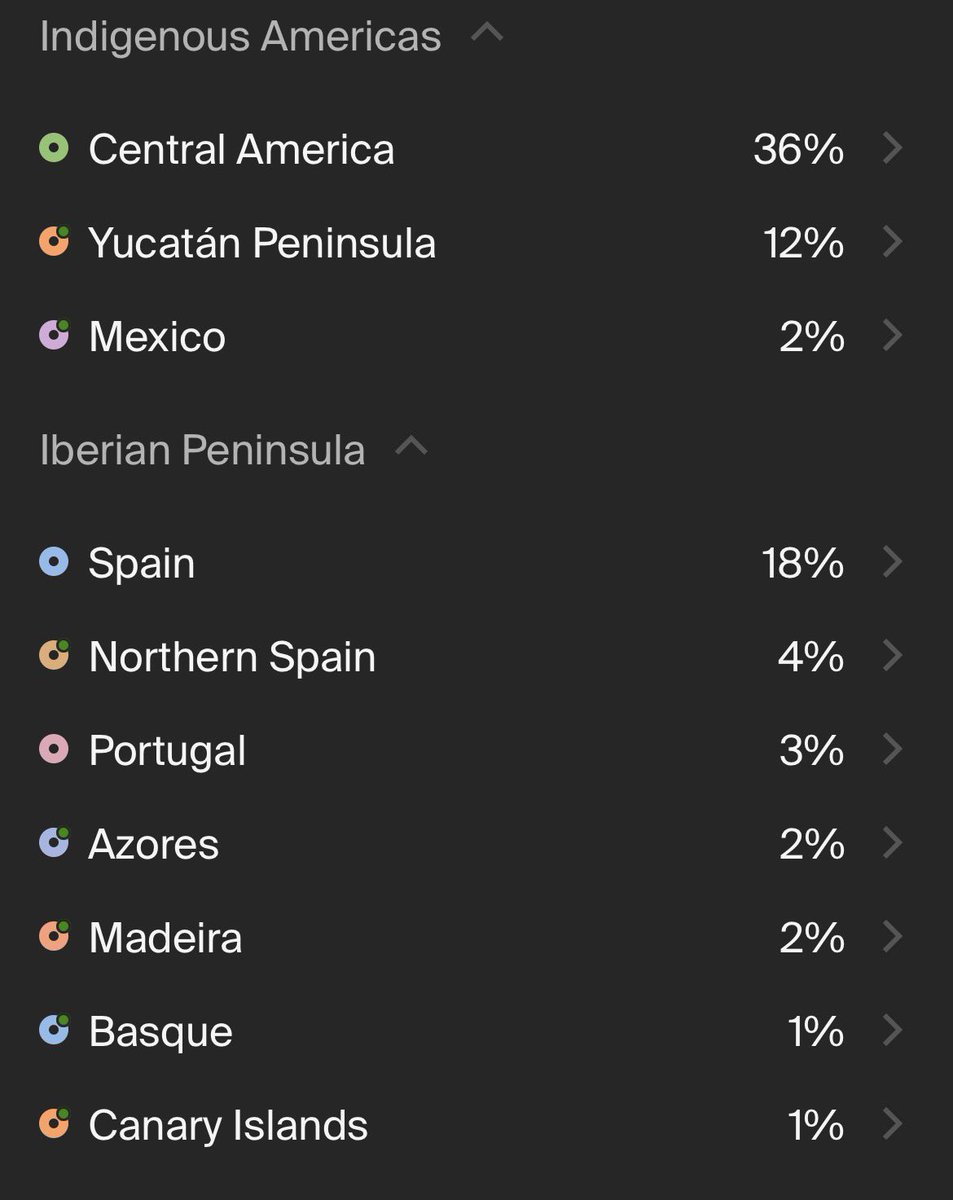Open Central America details chevron
Image resolution: width=953 pixels, height=1200 pixels.
pyautogui.click(x=893, y=149)
